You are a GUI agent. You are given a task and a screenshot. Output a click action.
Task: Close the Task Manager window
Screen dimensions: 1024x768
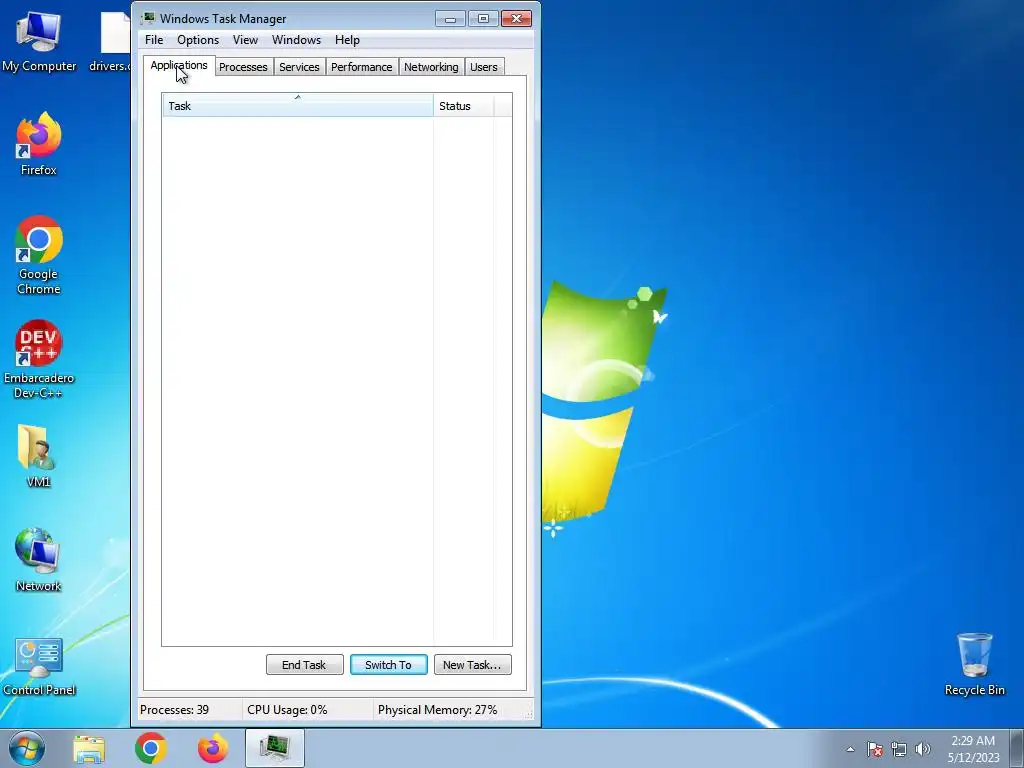pyautogui.click(x=517, y=19)
